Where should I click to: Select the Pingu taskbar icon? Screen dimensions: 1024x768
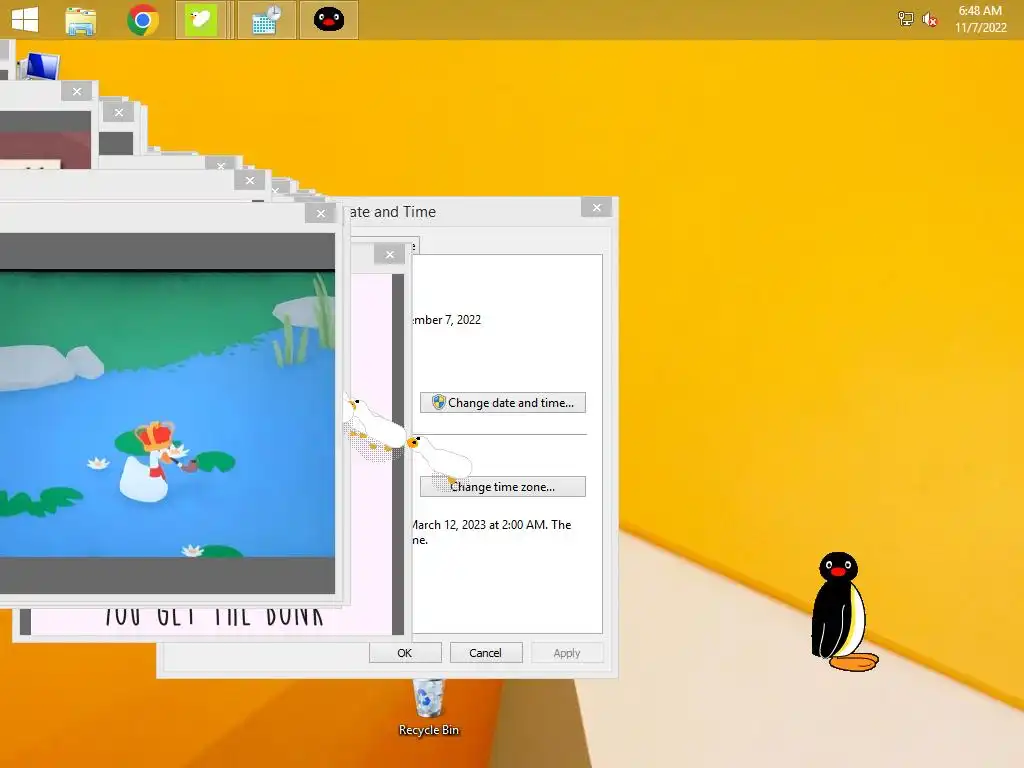328,20
